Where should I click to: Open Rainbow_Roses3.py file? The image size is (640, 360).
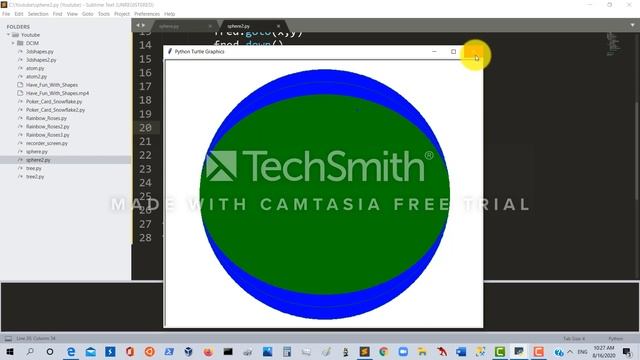pyautogui.click(x=48, y=135)
